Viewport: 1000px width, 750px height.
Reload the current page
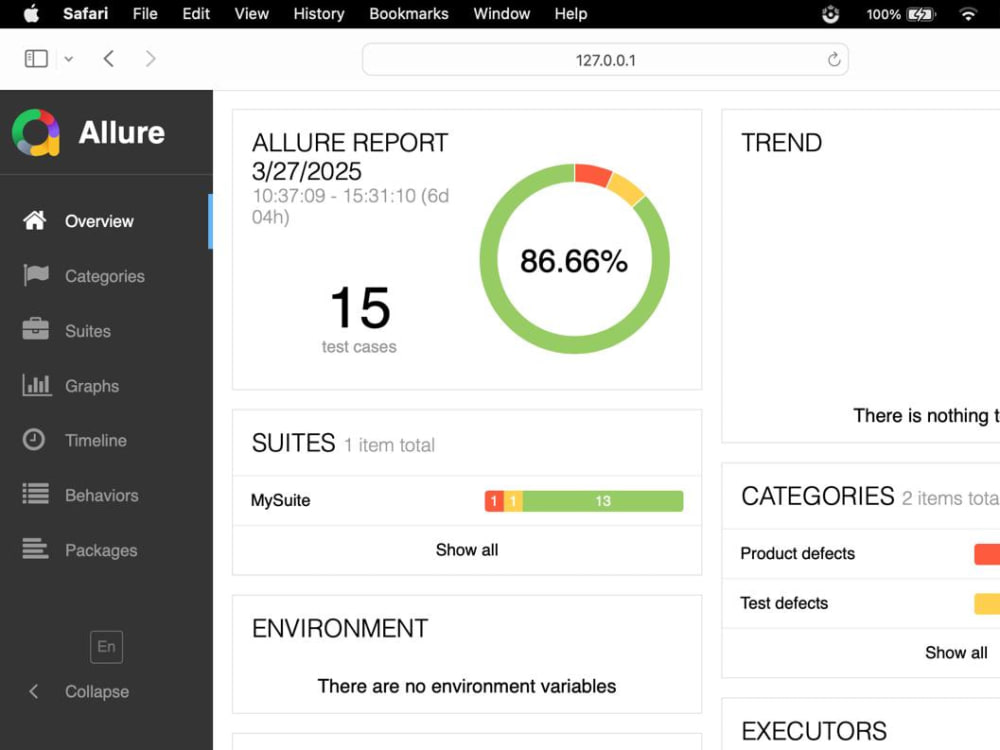coord(834,60)
